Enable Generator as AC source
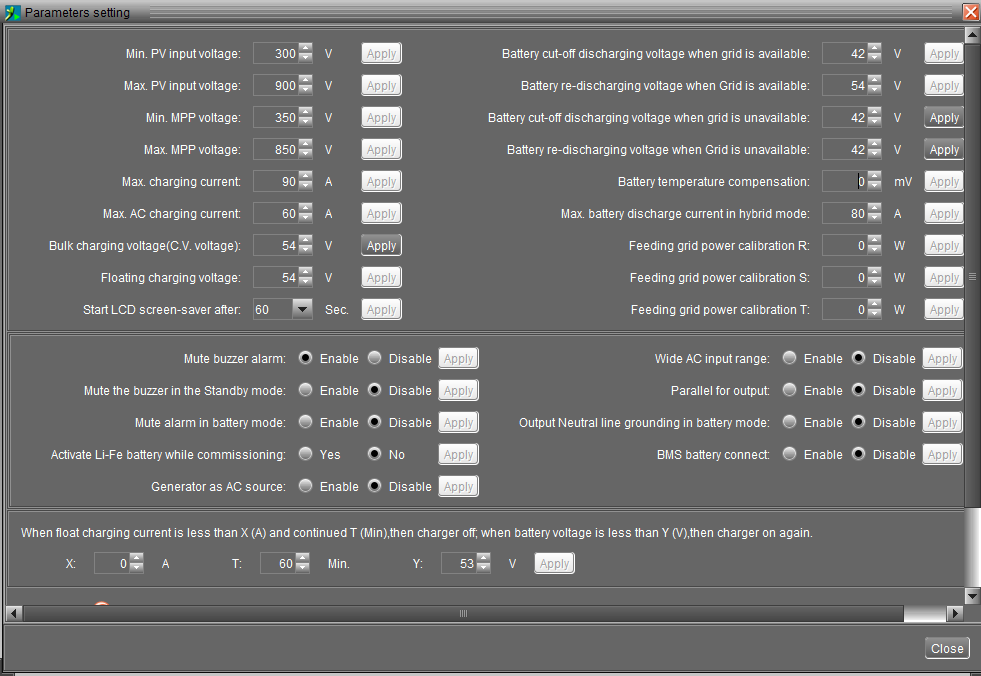This screenshot has width=981, height=676. [305, 486]
